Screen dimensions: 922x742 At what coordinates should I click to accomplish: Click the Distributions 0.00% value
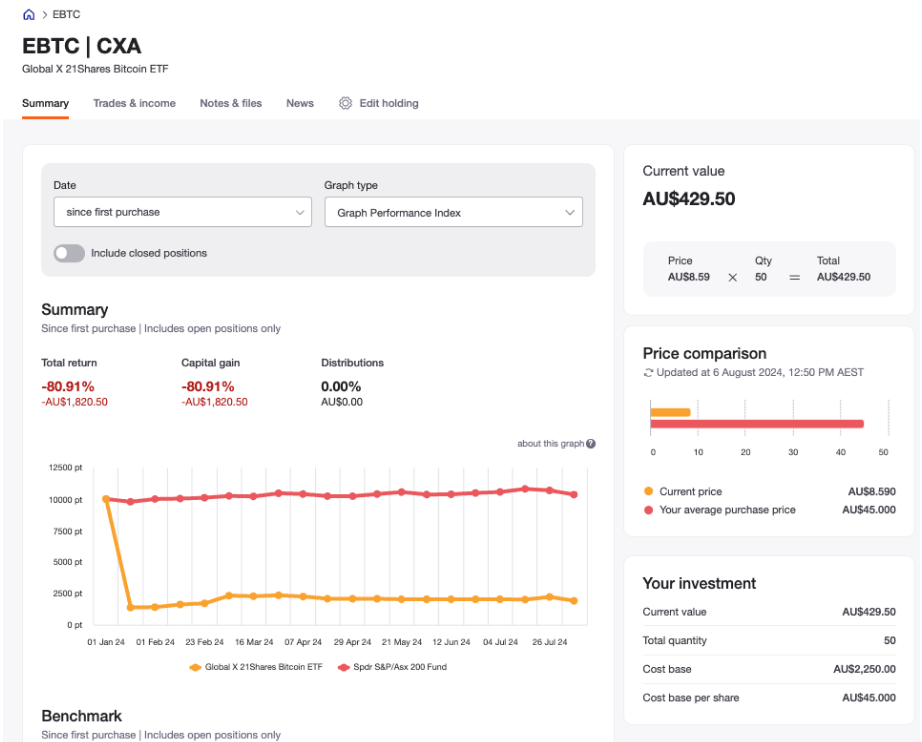pyautogui.click(x=341, y=387)
